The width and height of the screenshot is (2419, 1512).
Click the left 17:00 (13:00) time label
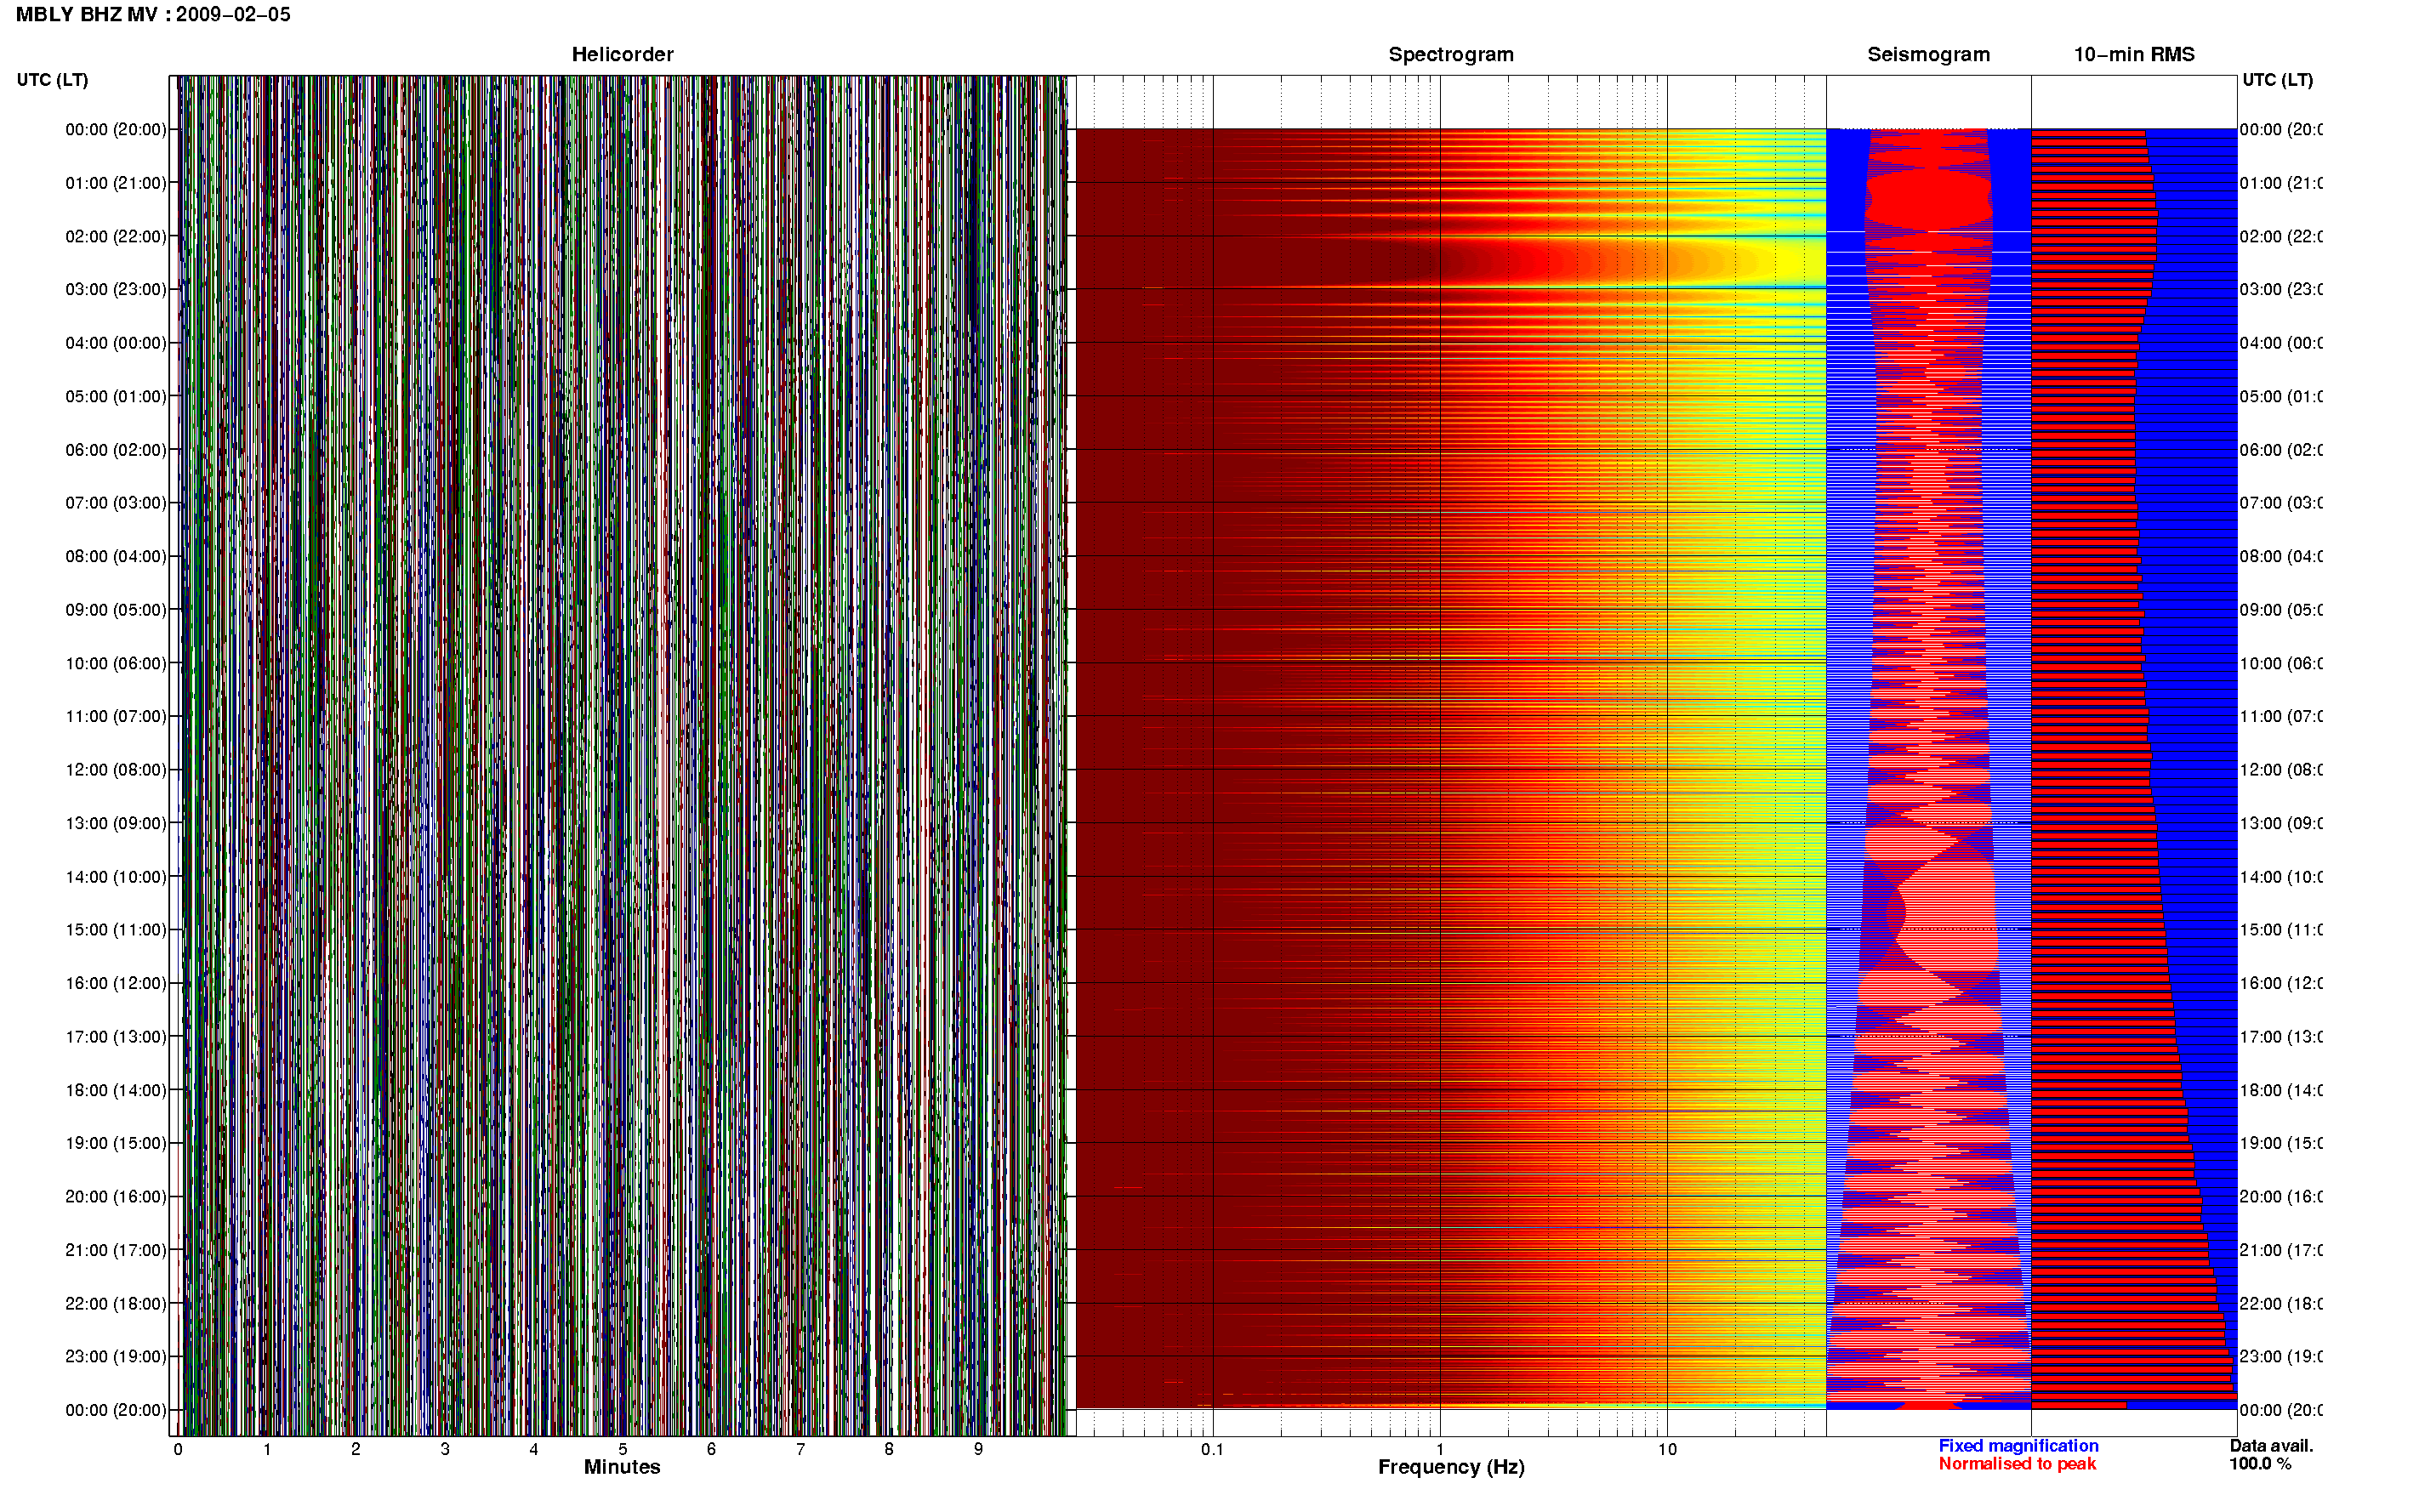click(116, 1037)
